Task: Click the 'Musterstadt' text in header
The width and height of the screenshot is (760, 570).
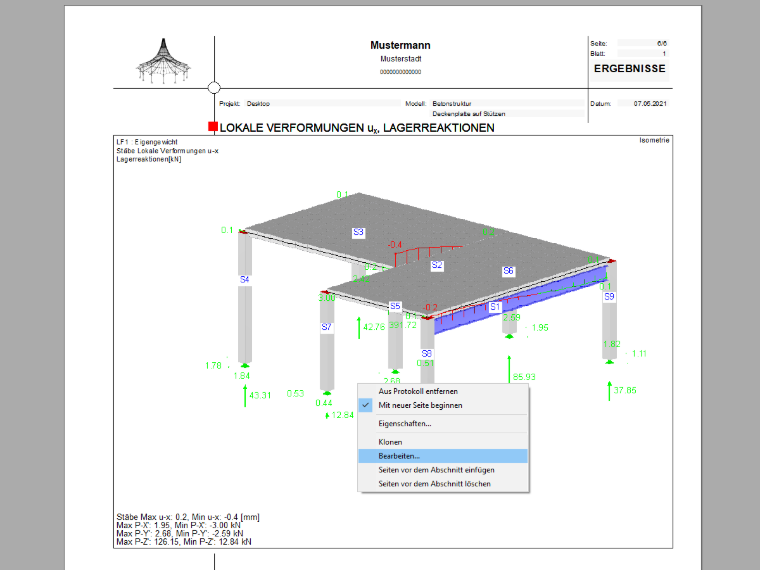Action: tap(401, 59)
